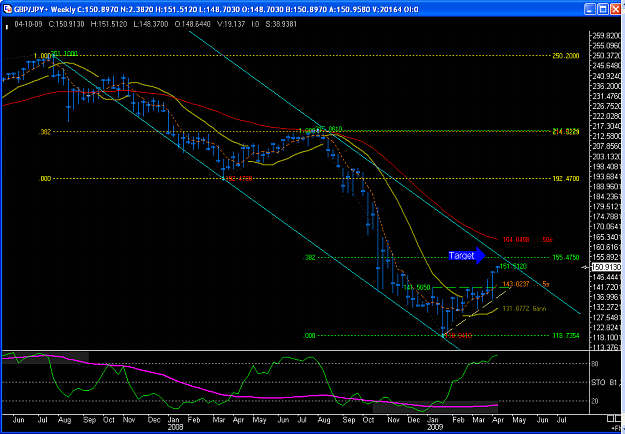Click the green .382 Fibonacci label
The width and height of the screenshot is (625, 434).
(x=310, y=258)
